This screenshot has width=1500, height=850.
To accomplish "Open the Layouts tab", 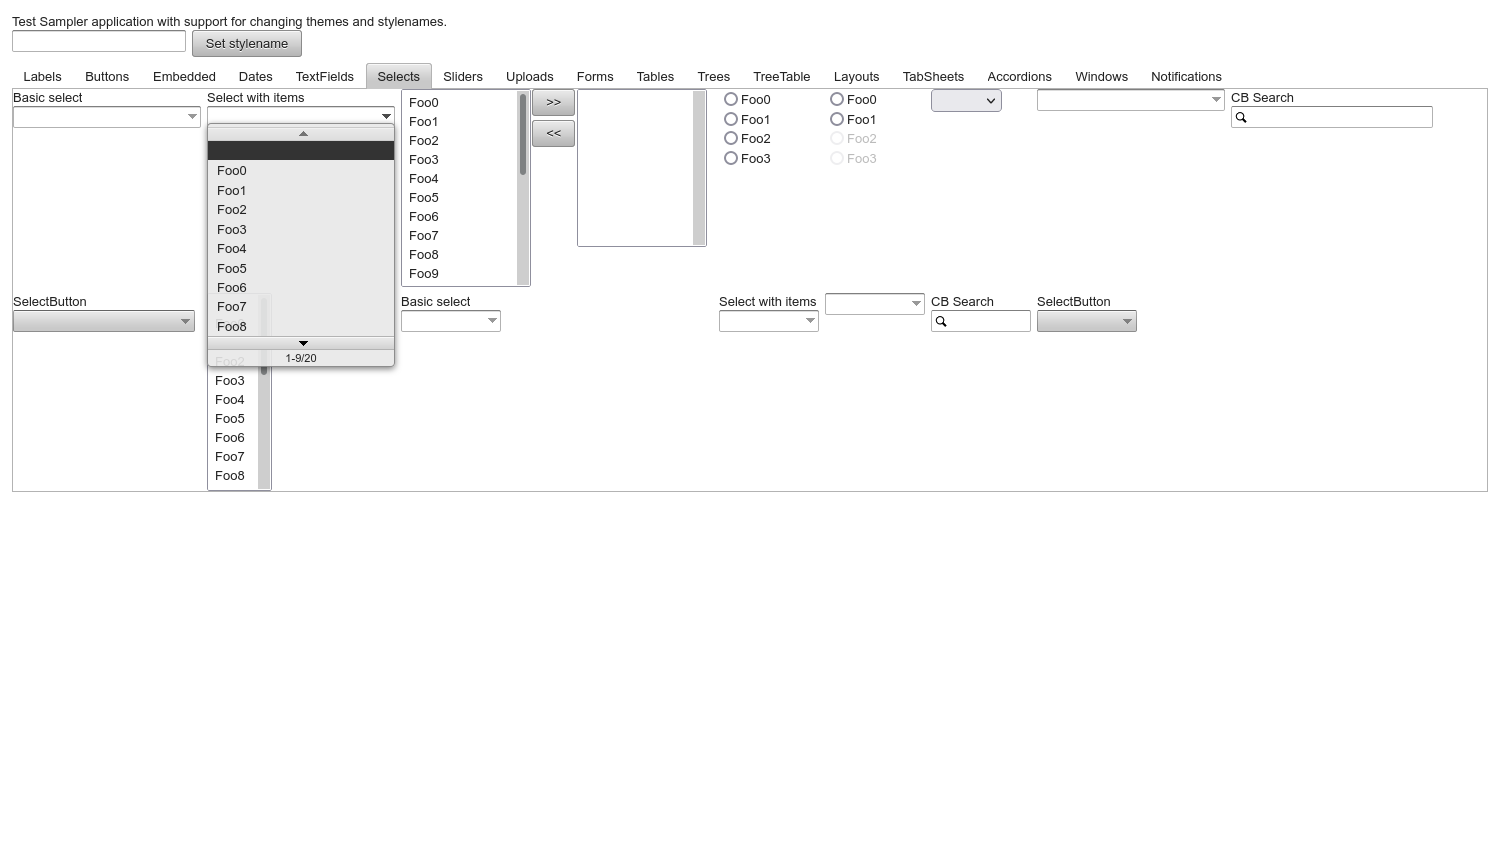I will [856, 76].
